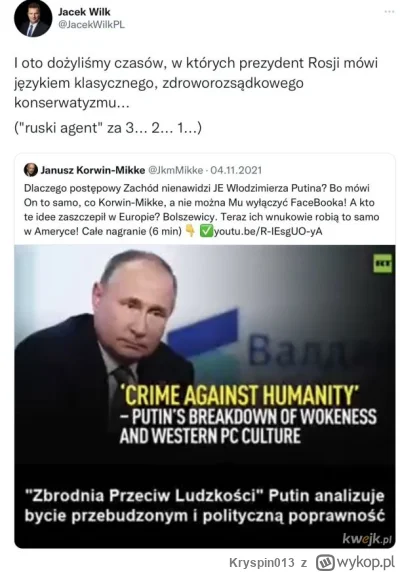The height and width of the screenshot is (572, 400).
Task: Click the Jacek Wilk display name
Action: point(84,12)
